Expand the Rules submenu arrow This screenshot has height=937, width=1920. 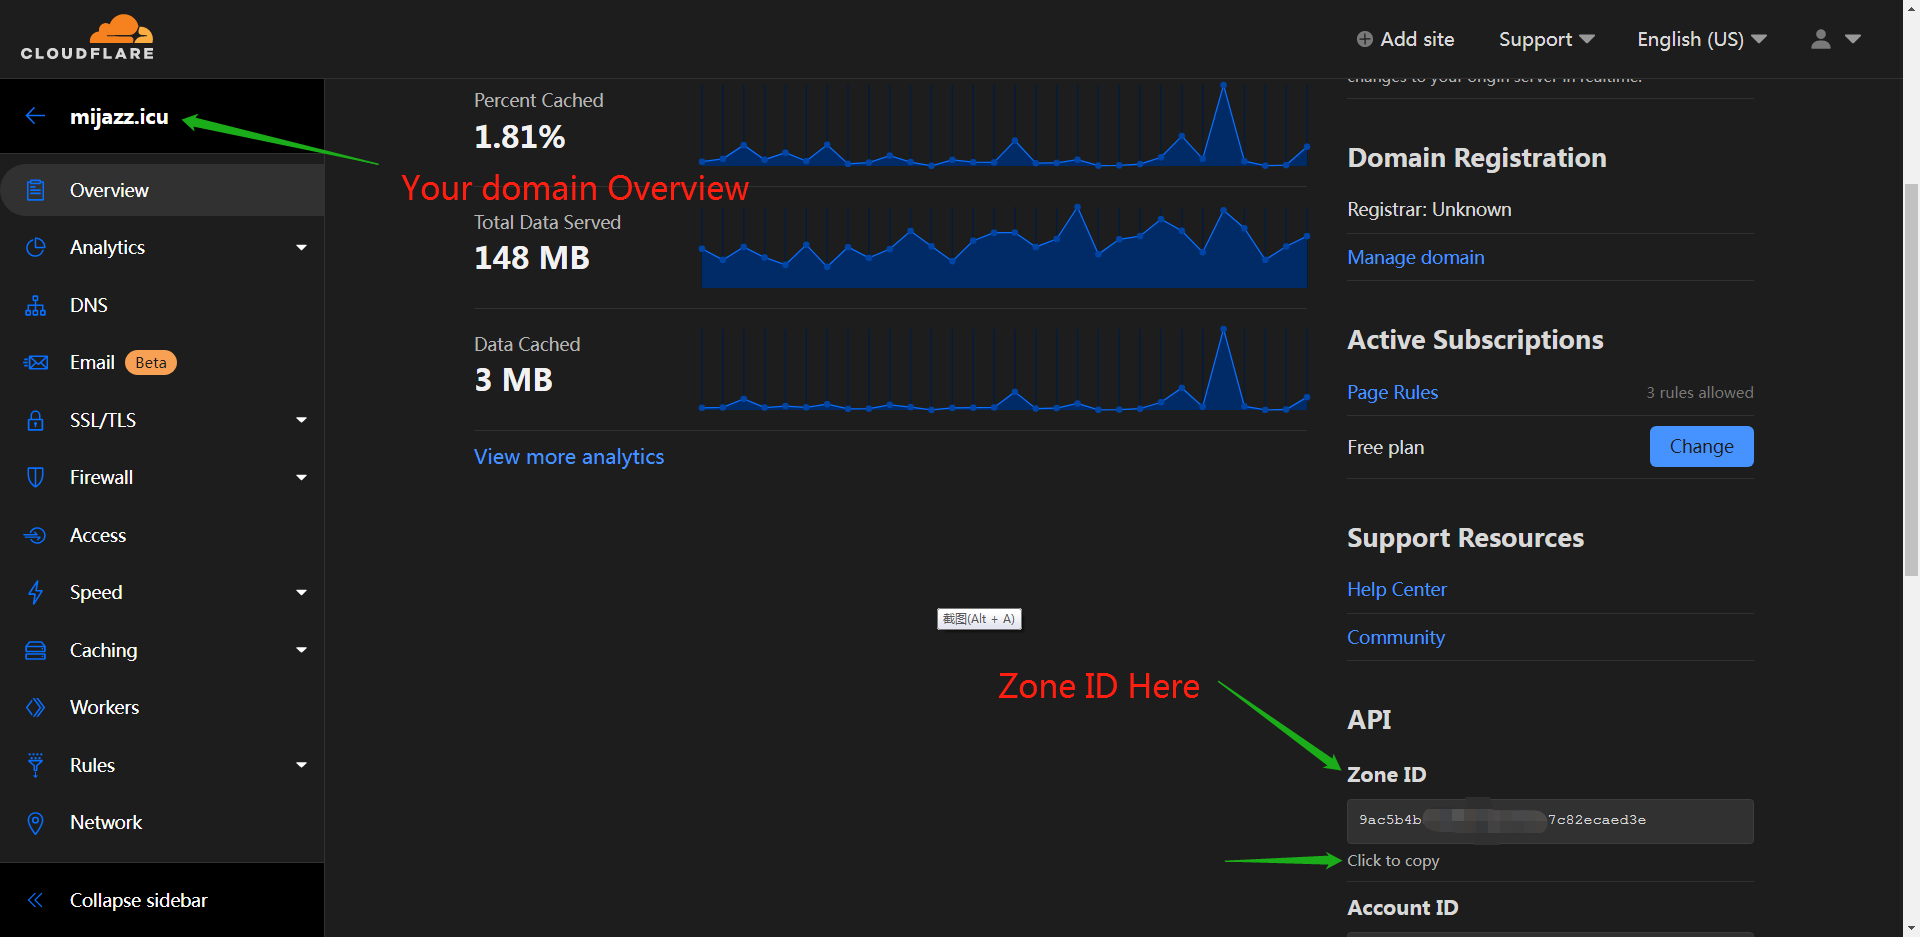point(301,765)
